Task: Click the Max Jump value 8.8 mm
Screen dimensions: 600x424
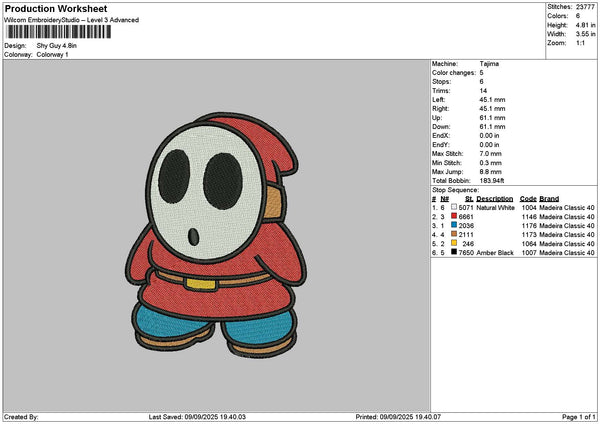Action: pyautogui.click(x=491, y=172)
